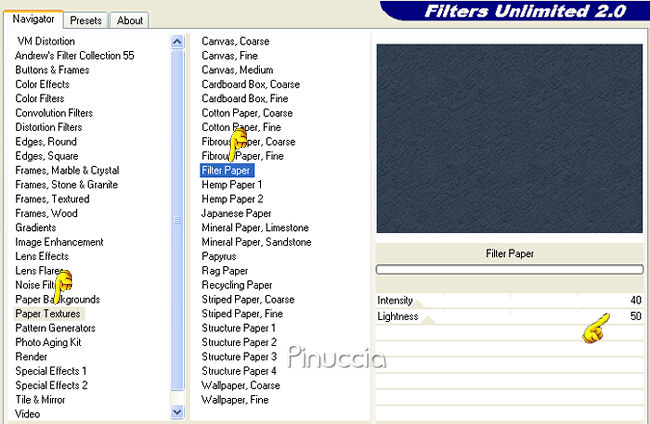Select Special Effects 2 category
The height and width of the screenshot is (424, 650).
(x=51, y=385)
